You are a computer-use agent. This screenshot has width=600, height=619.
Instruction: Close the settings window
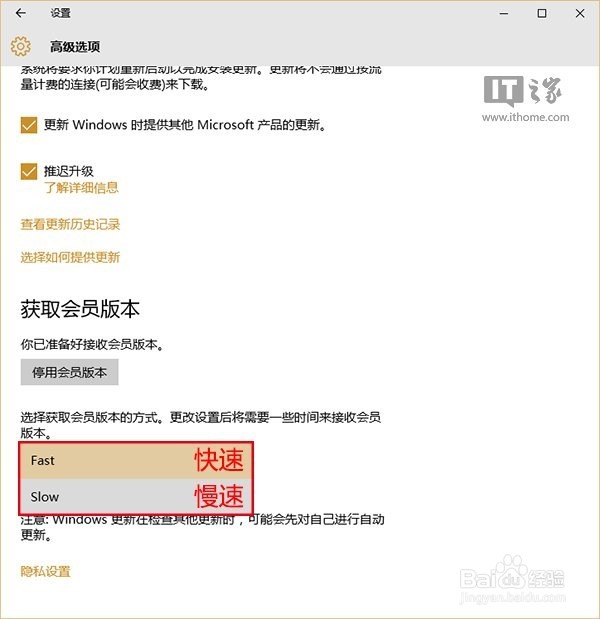tap(580, 13)
